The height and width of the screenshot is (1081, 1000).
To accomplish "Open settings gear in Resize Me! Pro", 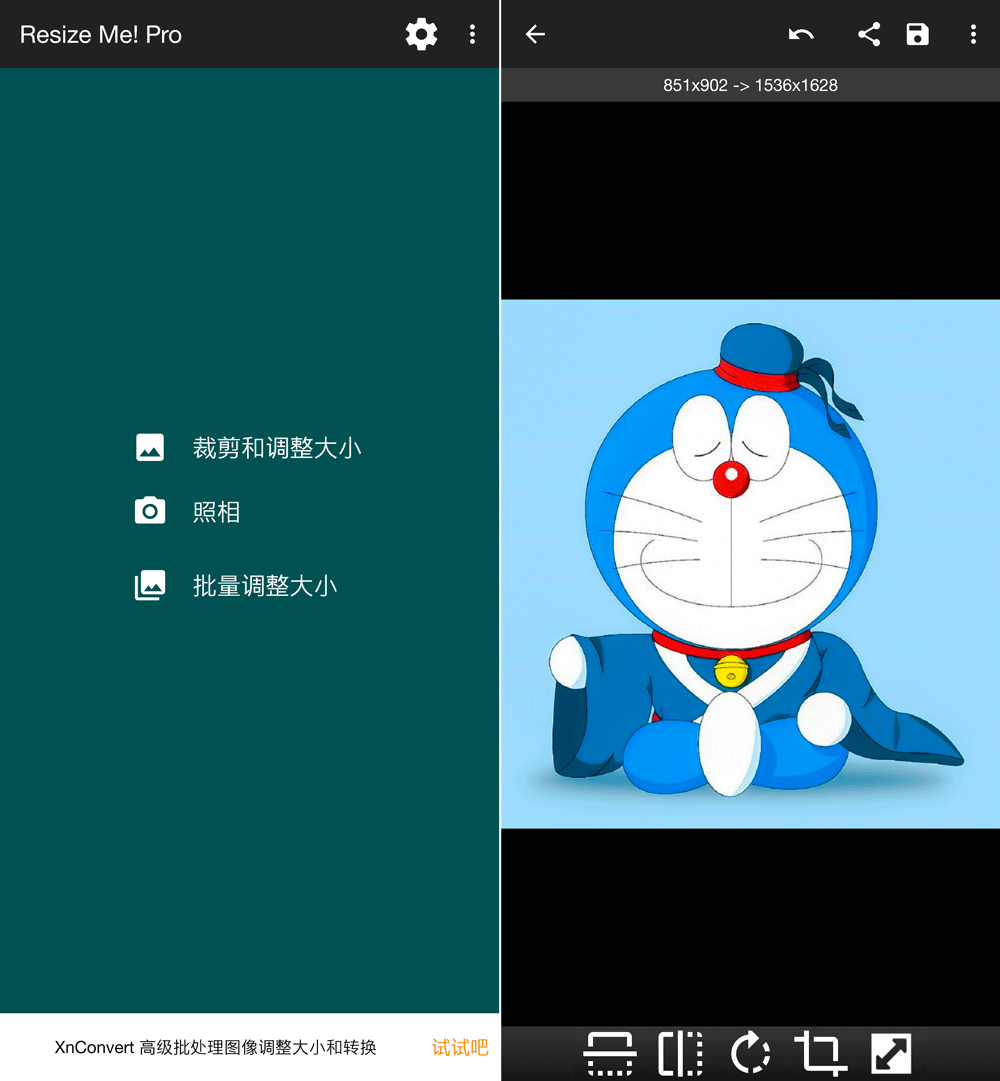I will pyautogui.click(x=421, y=34).
